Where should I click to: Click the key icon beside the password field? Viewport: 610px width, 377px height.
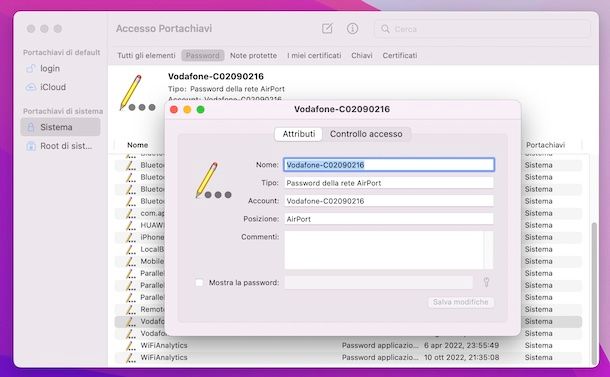(x=486, y=282)
